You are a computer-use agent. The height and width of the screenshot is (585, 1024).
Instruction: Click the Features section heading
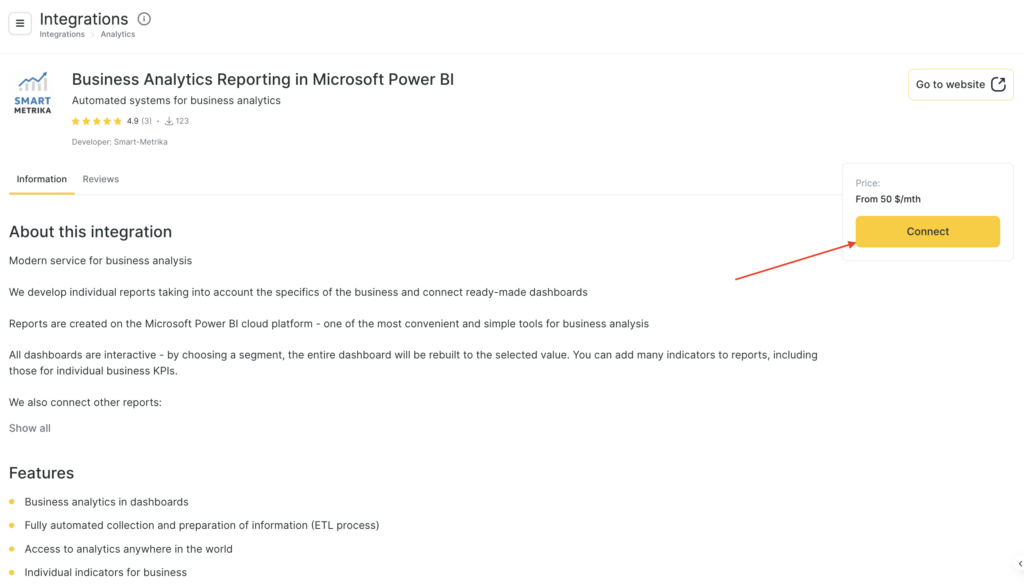pyautogui.click(x=42, y=473)
